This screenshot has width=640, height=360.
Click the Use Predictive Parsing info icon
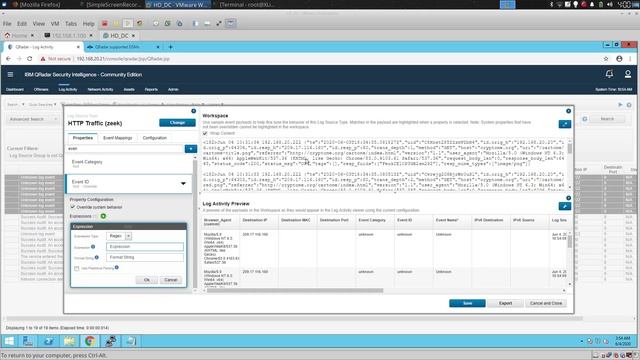tap(117, 267)
